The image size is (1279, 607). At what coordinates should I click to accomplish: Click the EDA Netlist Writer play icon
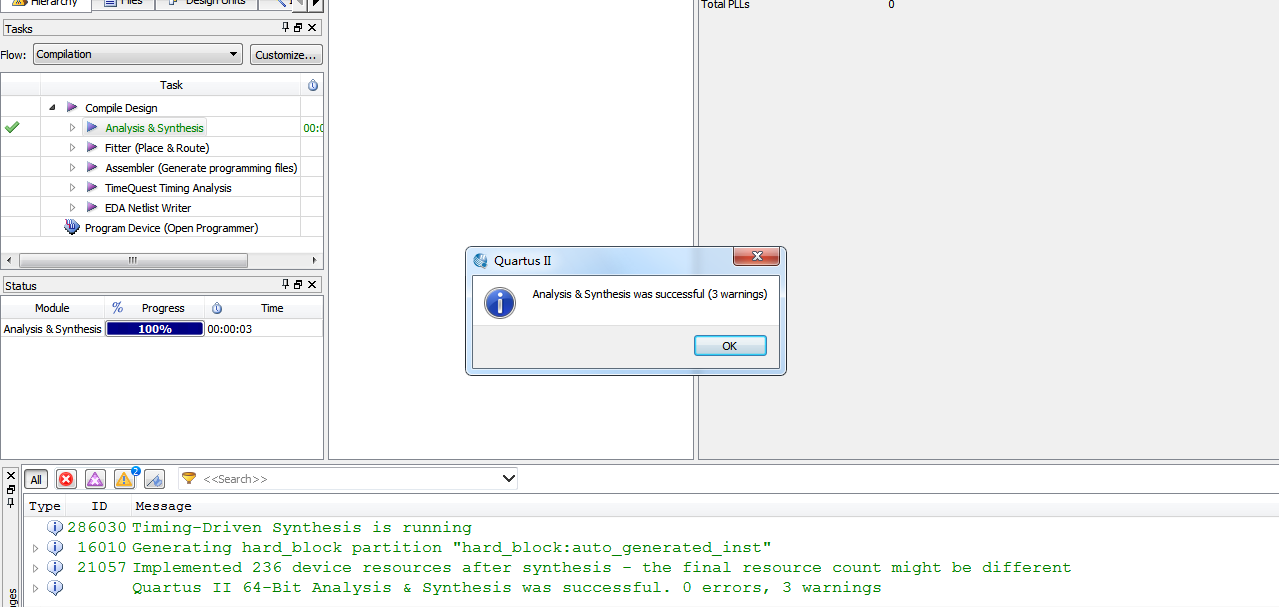click(x=92, y=207)
